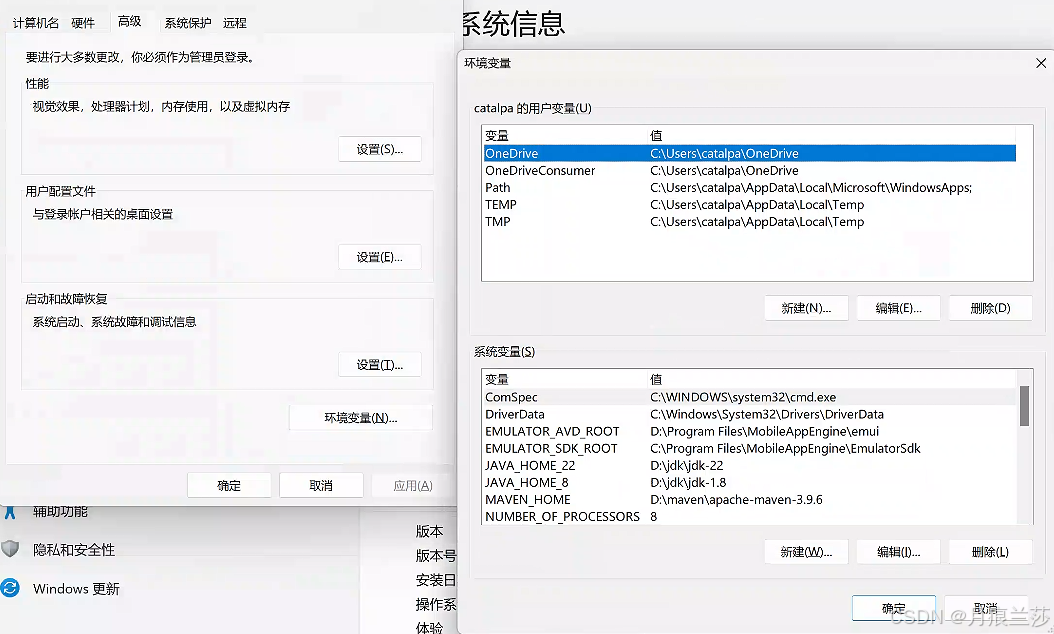Select the EMULATOR_AVD_ROOT variable row
The height and width of the screenshot is (634, 1054).
[x=749, y=432]
